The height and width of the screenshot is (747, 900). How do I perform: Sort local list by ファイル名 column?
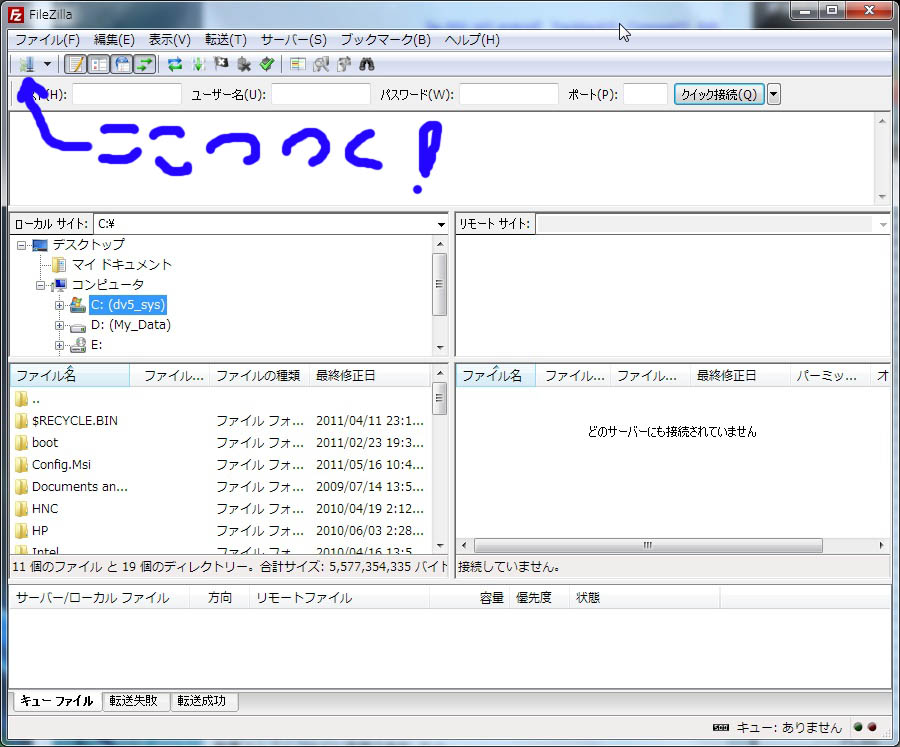click(70, 376)
